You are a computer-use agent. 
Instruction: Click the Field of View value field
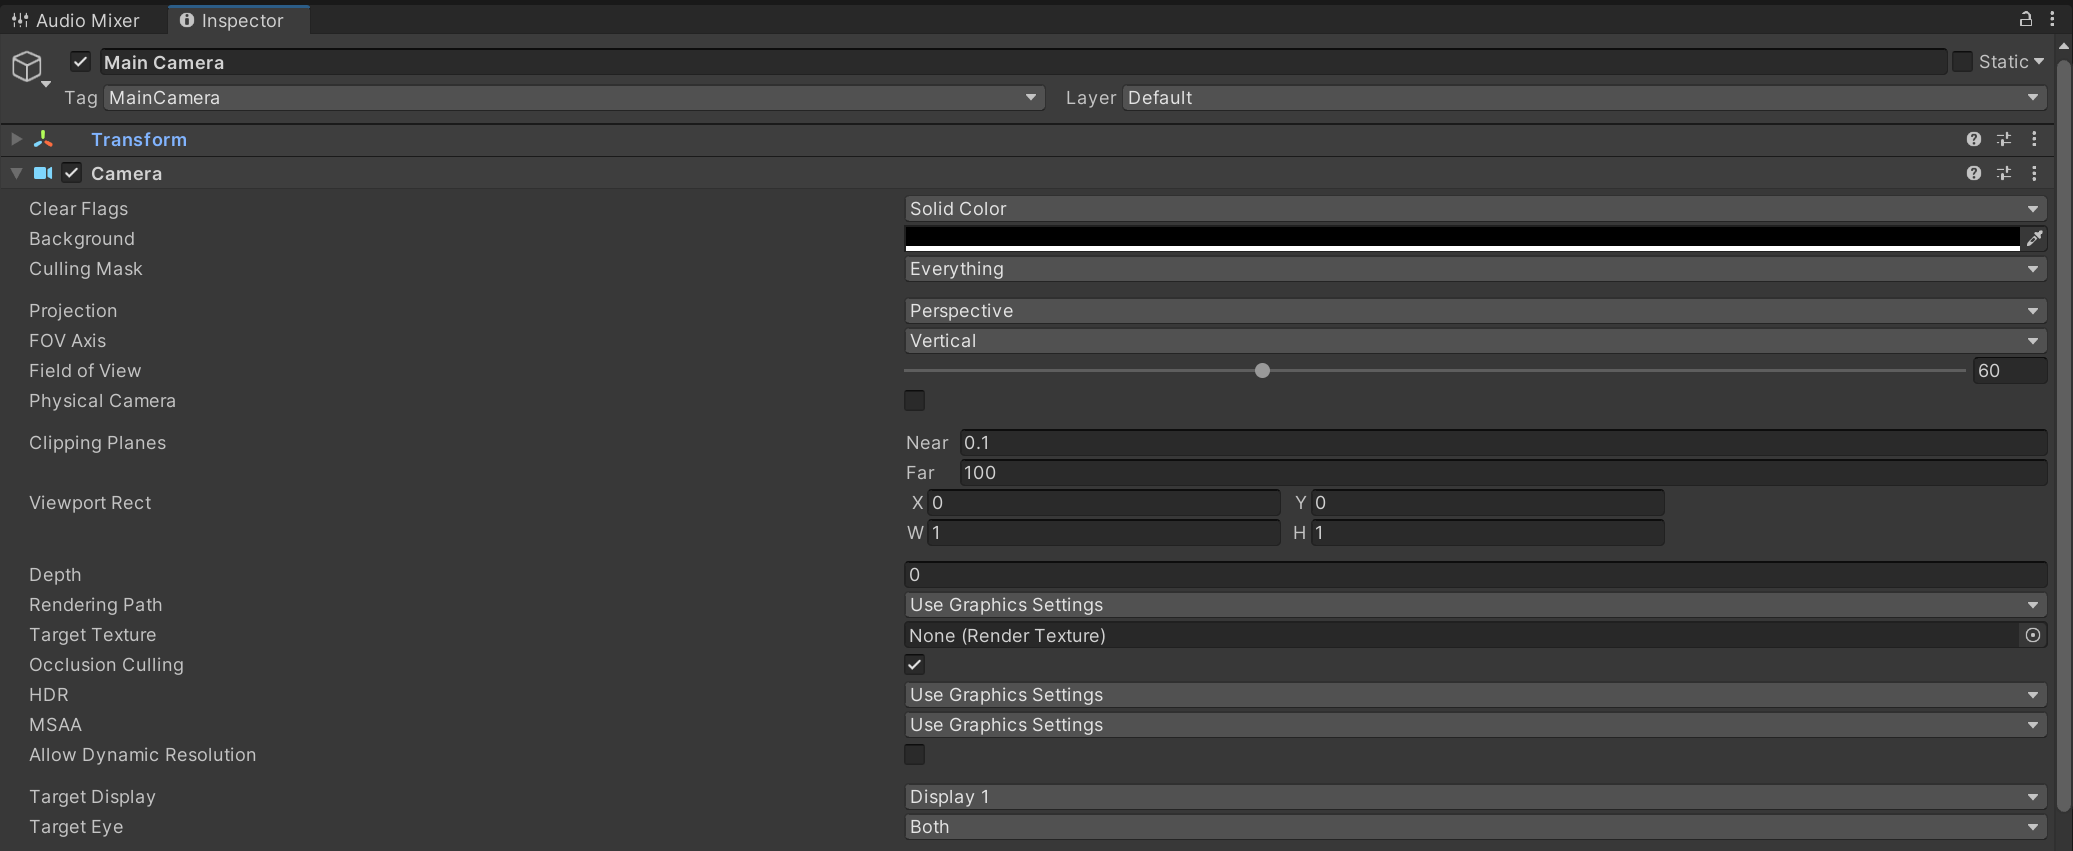2010,370
